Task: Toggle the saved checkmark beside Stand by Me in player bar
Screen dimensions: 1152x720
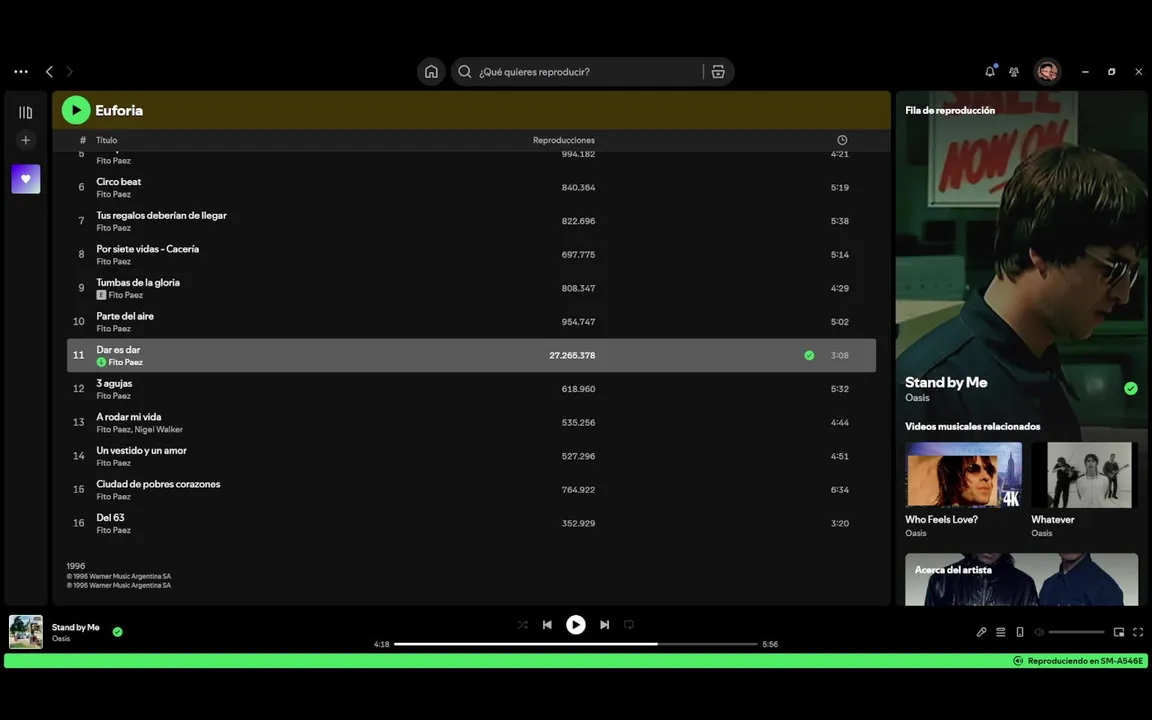Action: click(118, 632)
